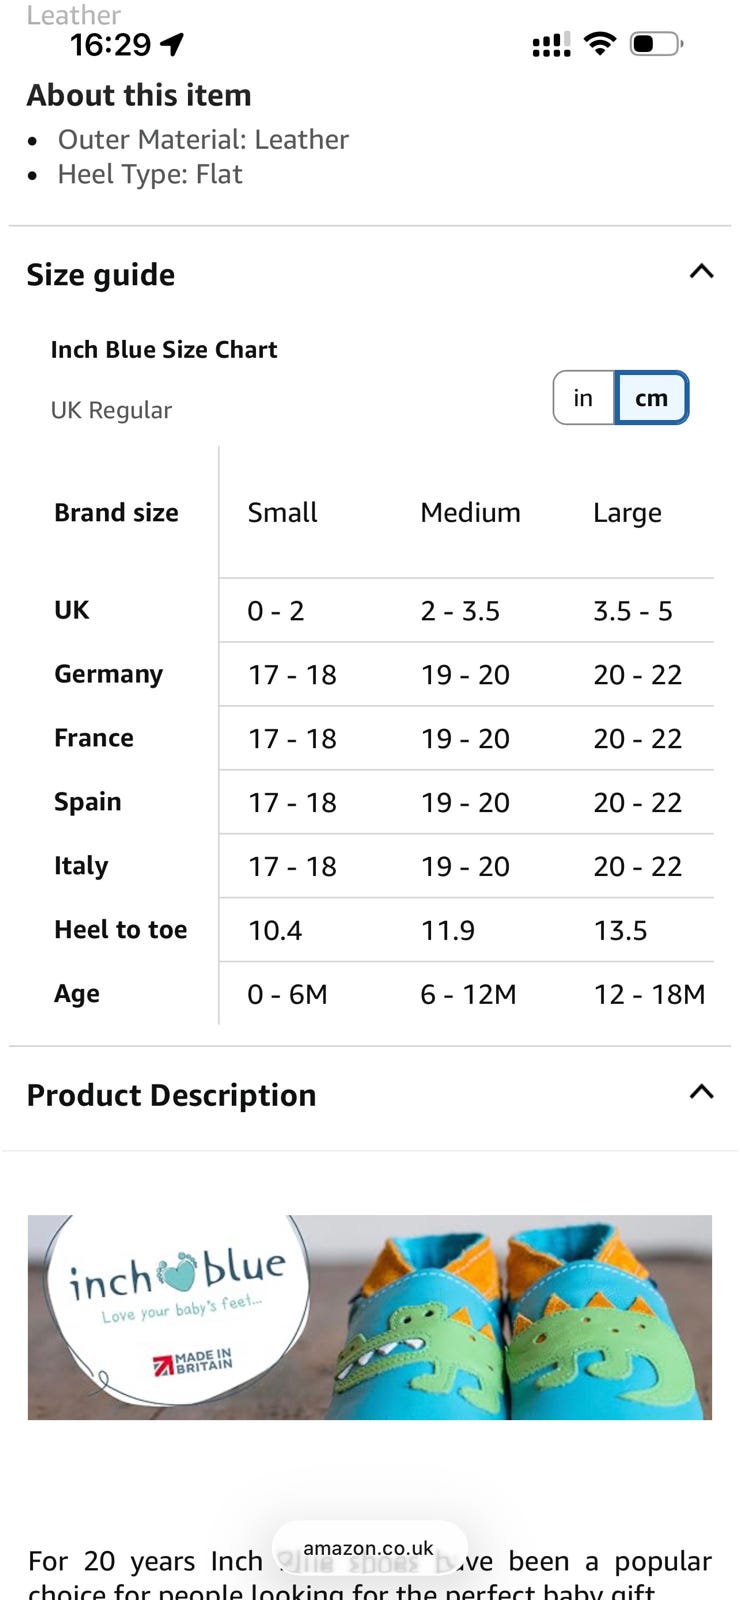Switch size chart units to inches
Viewport: 740px width, 1600px height.
click(583, 398)
